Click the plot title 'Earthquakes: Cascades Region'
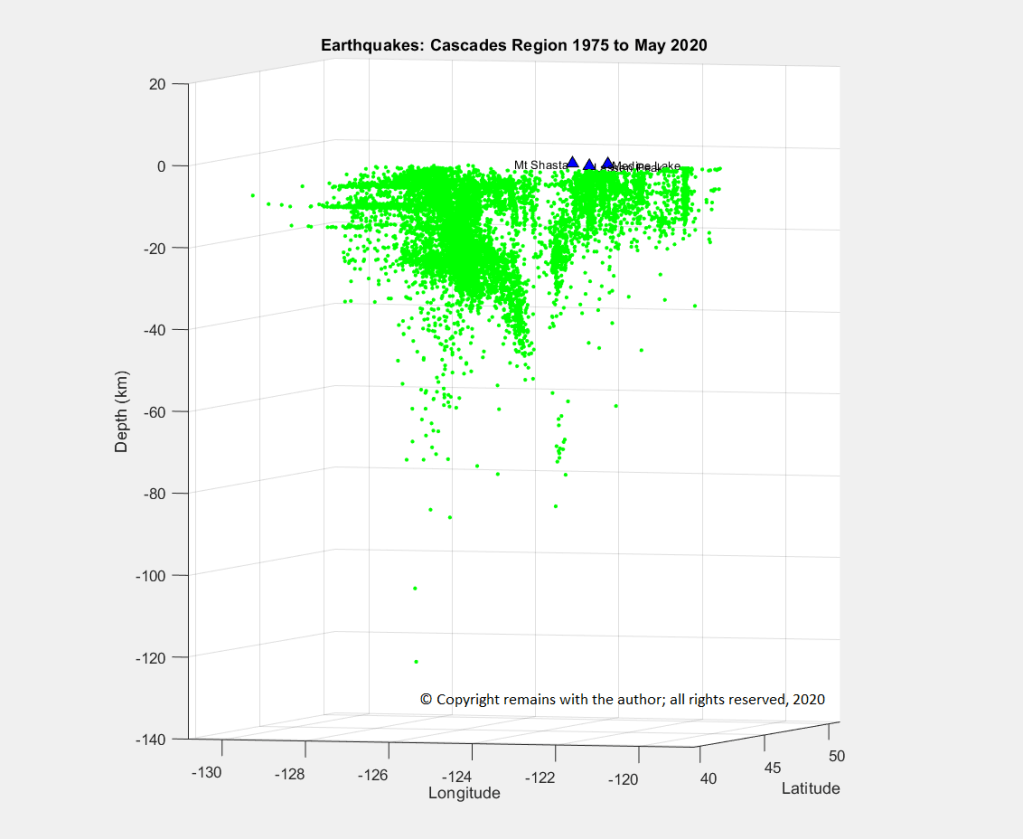Image resolution: width=1023 pixels, height=839 pixels. [x=514, y=46]
